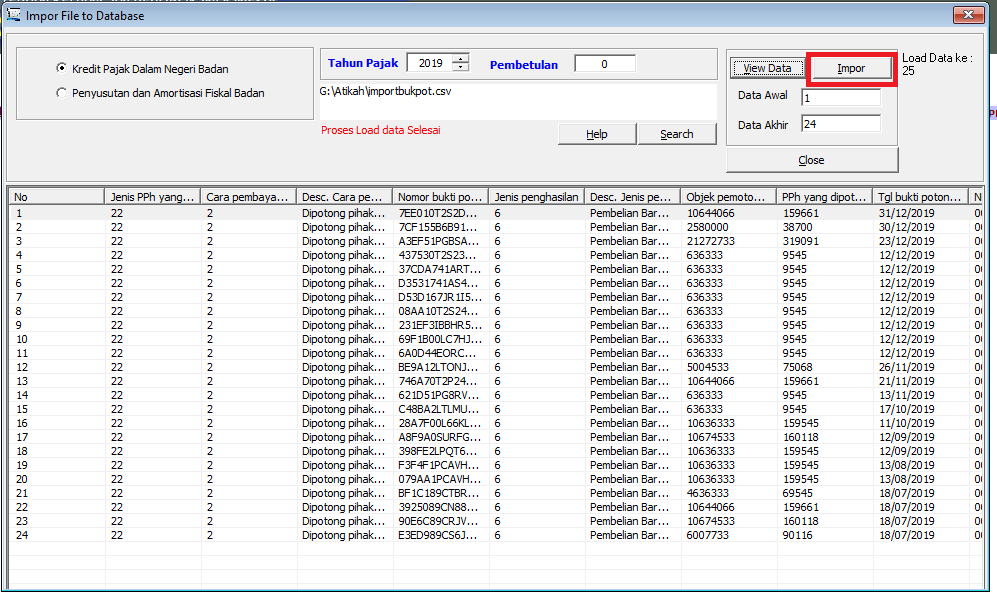Decrease Tahun Pajak with the down arrow
Screen dimensions: 997x599
click(x=461, y=67)
